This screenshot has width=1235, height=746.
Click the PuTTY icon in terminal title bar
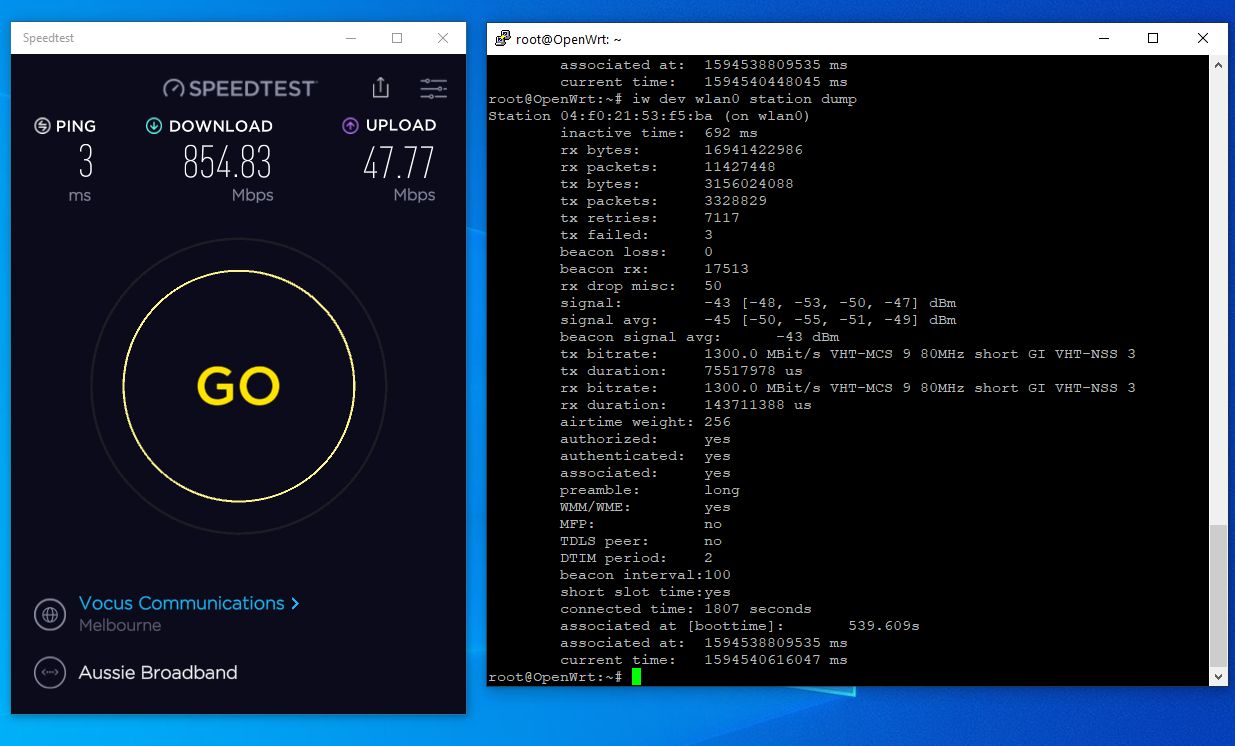click(x=502, y=39)
